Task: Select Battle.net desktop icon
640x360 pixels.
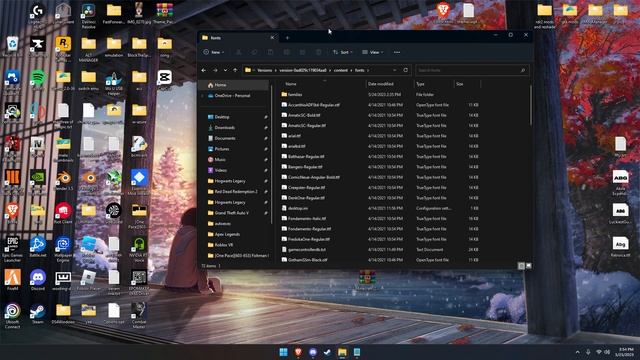Action: click(x=38, y=247)
